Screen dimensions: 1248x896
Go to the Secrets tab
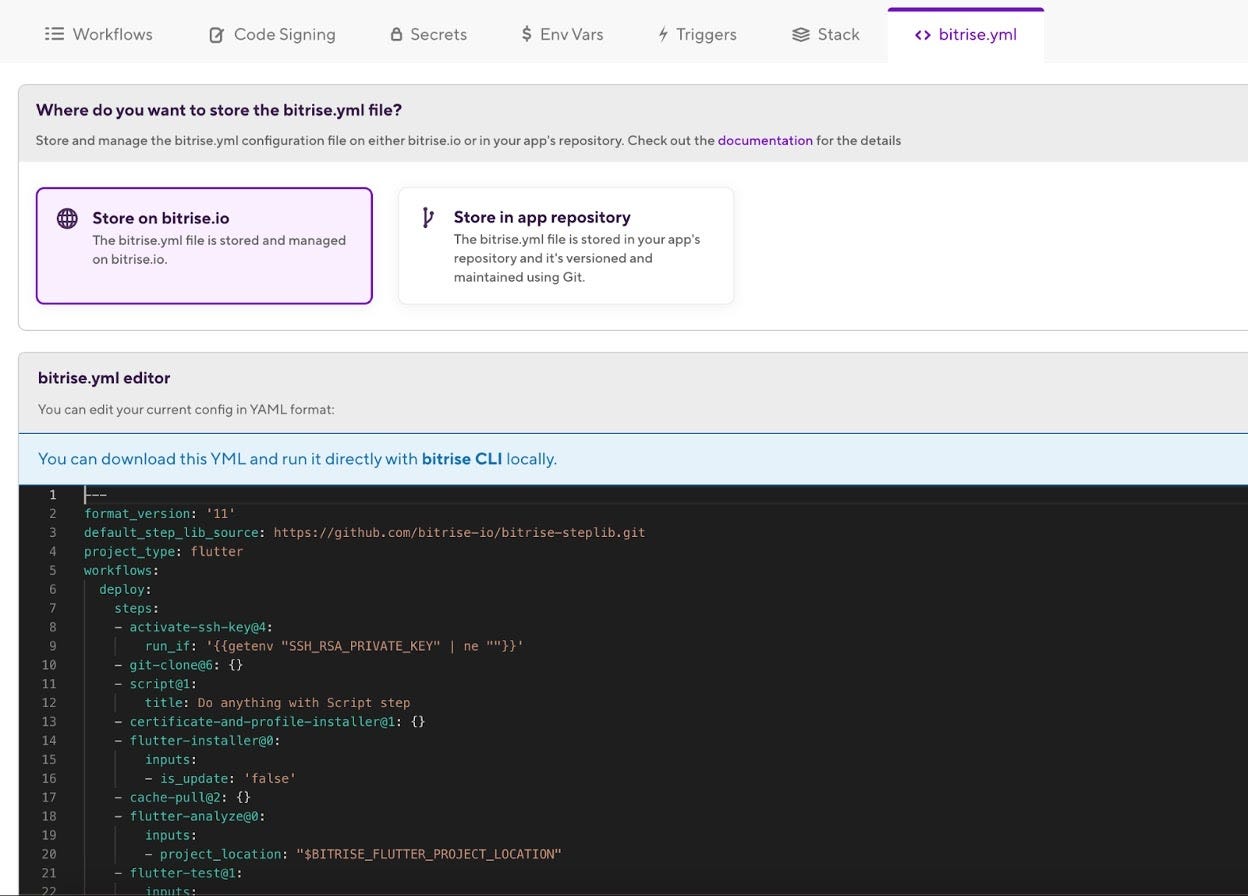(x=428, y=34)
